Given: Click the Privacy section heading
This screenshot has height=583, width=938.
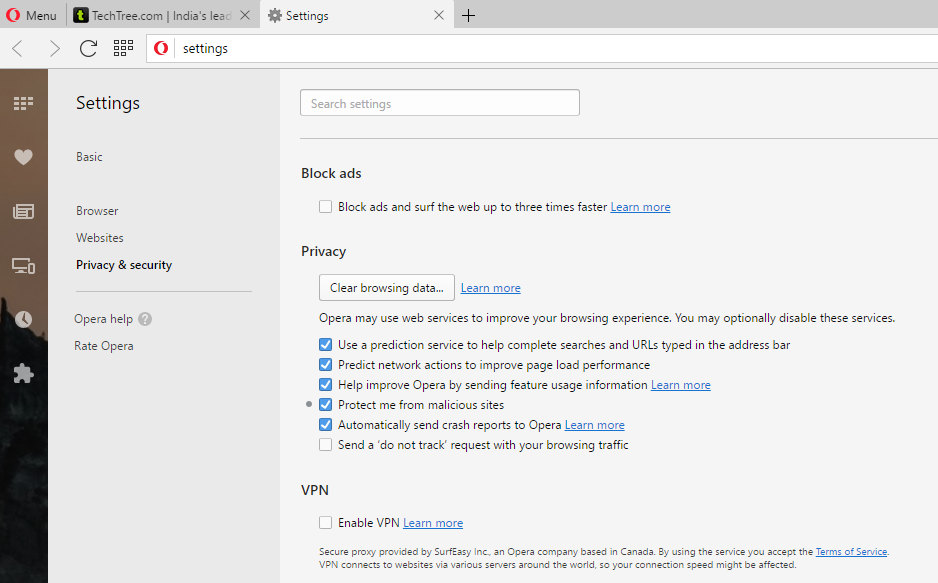Looking at the screenshot, I should 324,252.
